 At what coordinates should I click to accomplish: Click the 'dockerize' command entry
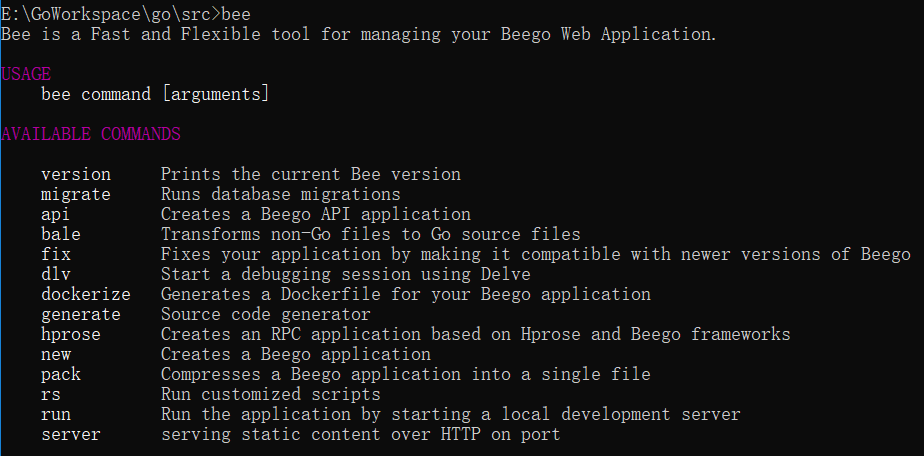point(86,294)
